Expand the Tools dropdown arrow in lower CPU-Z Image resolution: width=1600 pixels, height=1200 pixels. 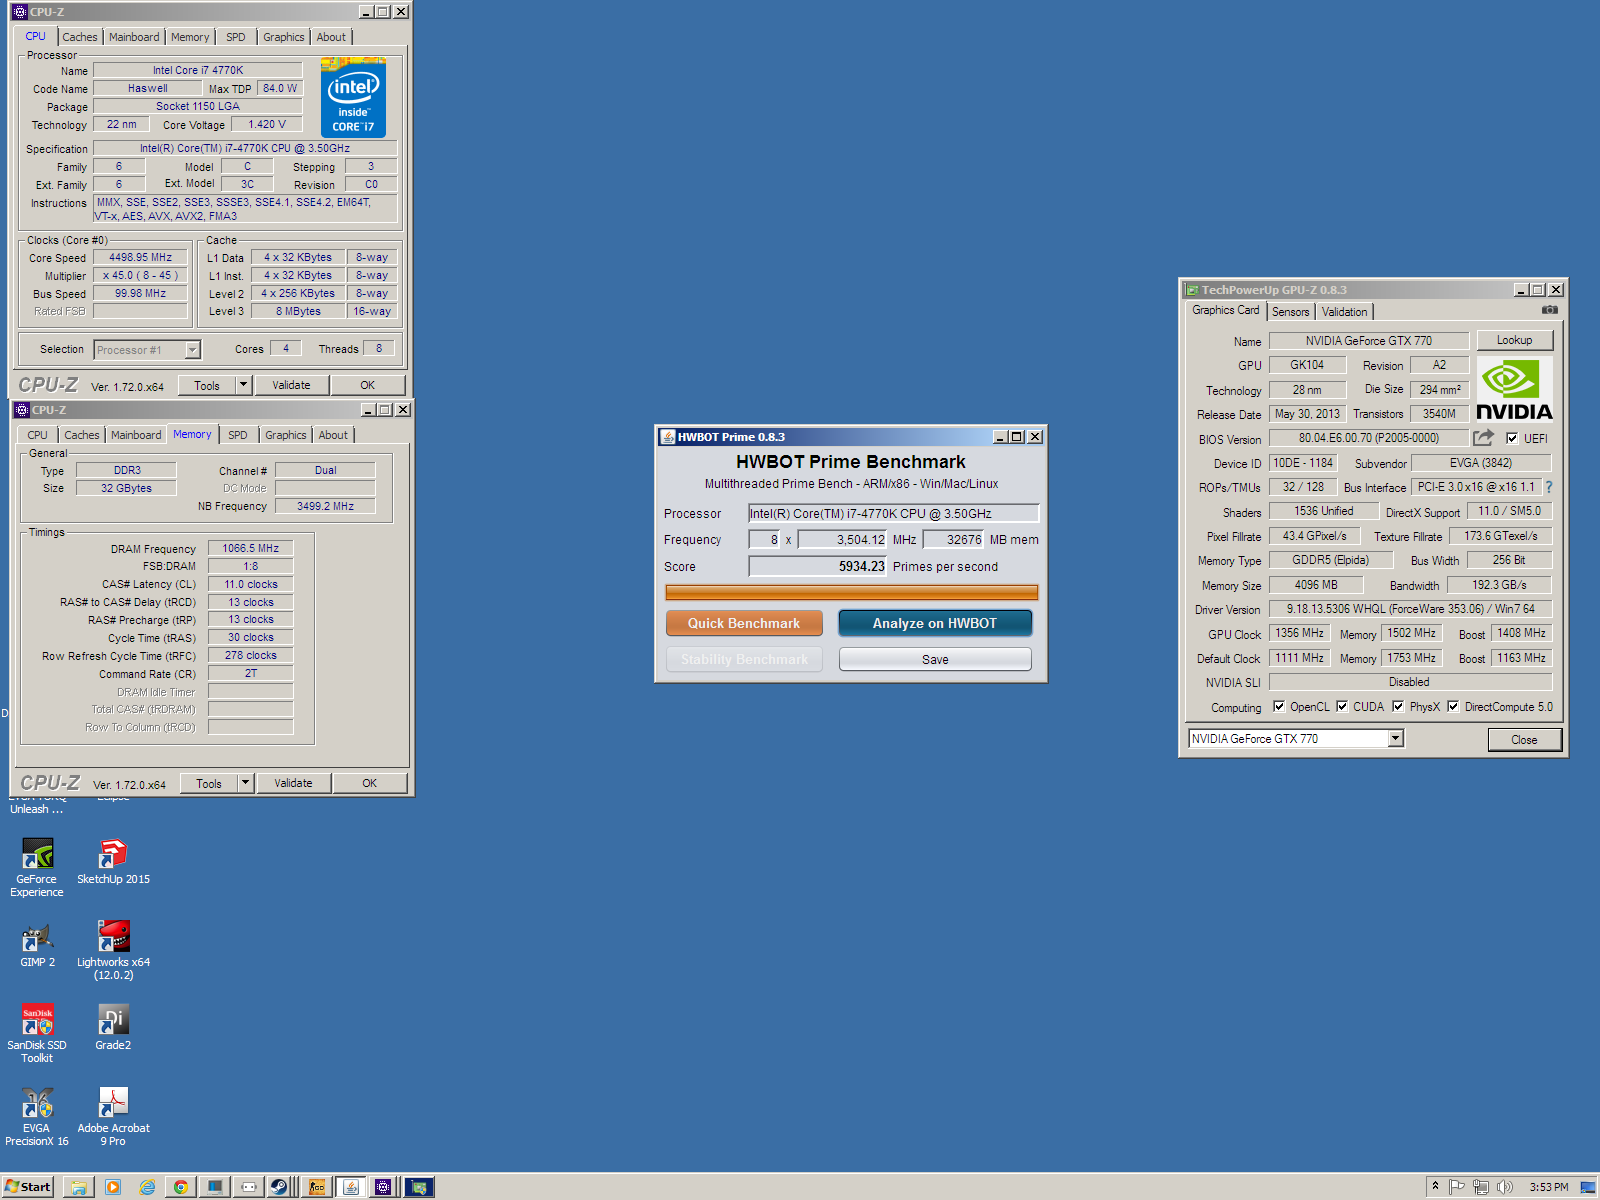(245, 783)
